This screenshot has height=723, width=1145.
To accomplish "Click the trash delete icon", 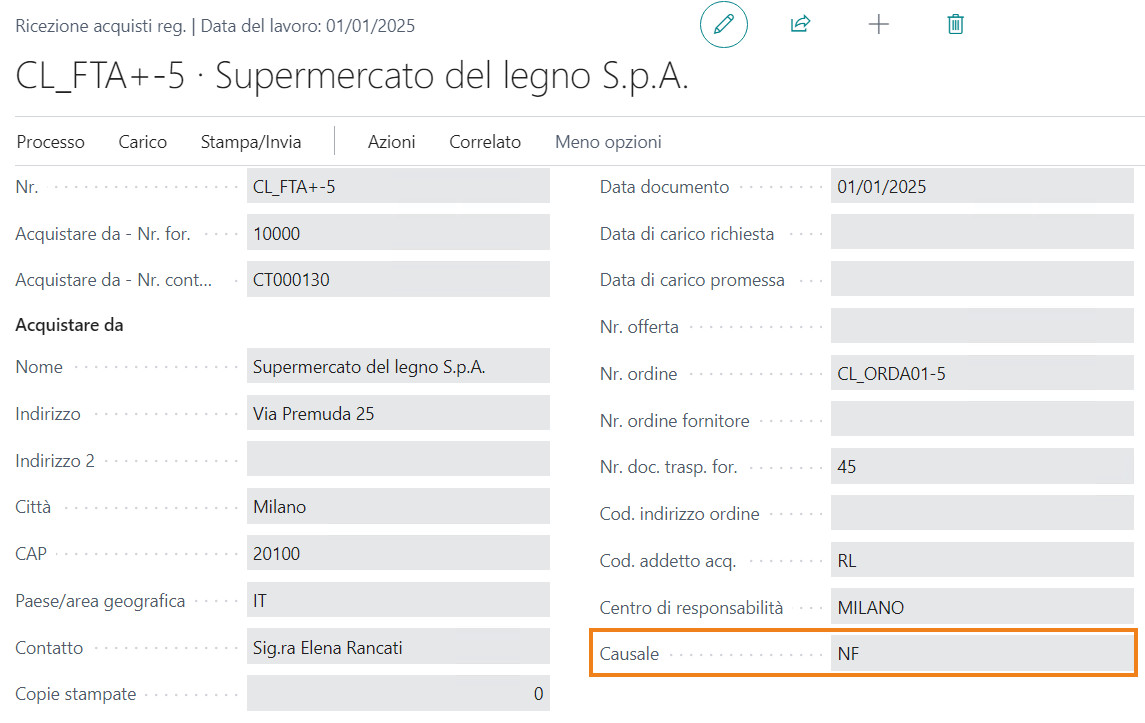I will (955, 25).
